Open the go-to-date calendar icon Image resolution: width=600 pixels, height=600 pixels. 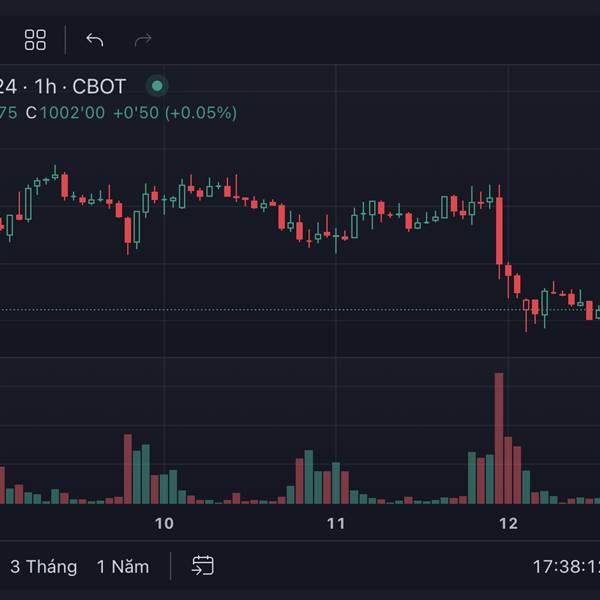coord(202,566)
